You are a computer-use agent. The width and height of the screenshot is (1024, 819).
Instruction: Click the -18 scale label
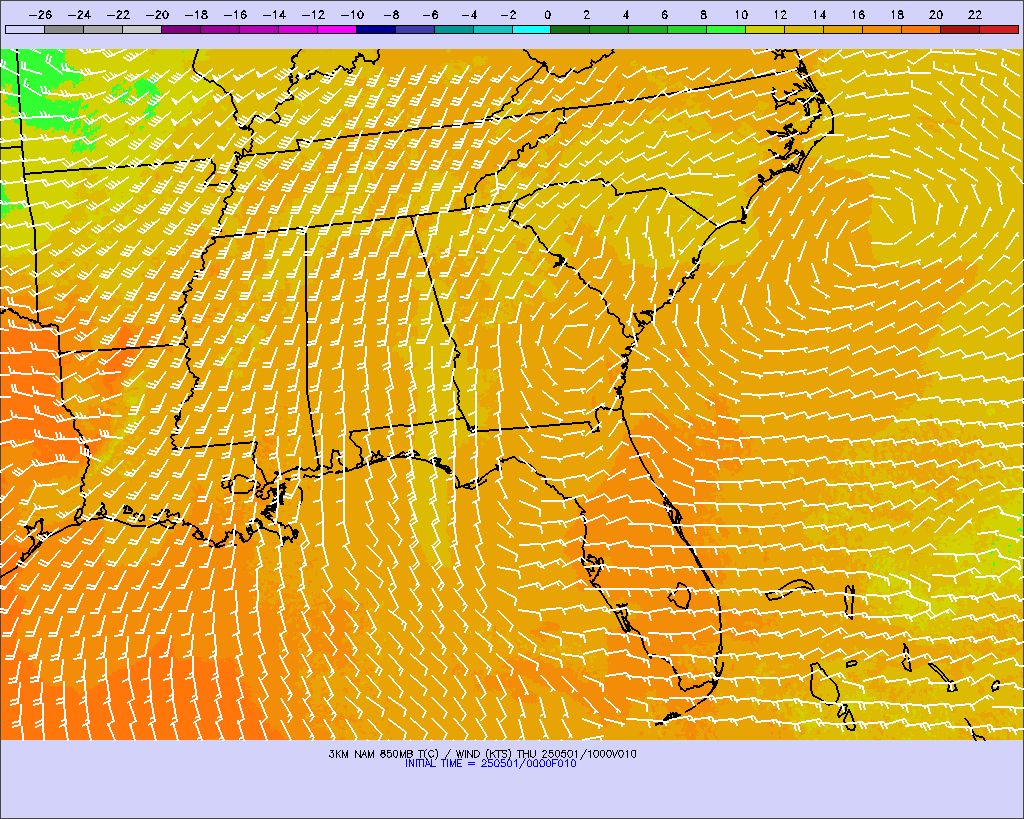tap(197, 14)
